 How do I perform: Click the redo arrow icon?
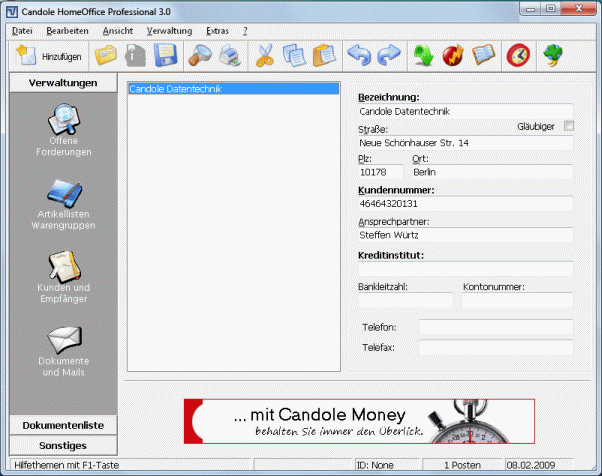pos(389,56)
